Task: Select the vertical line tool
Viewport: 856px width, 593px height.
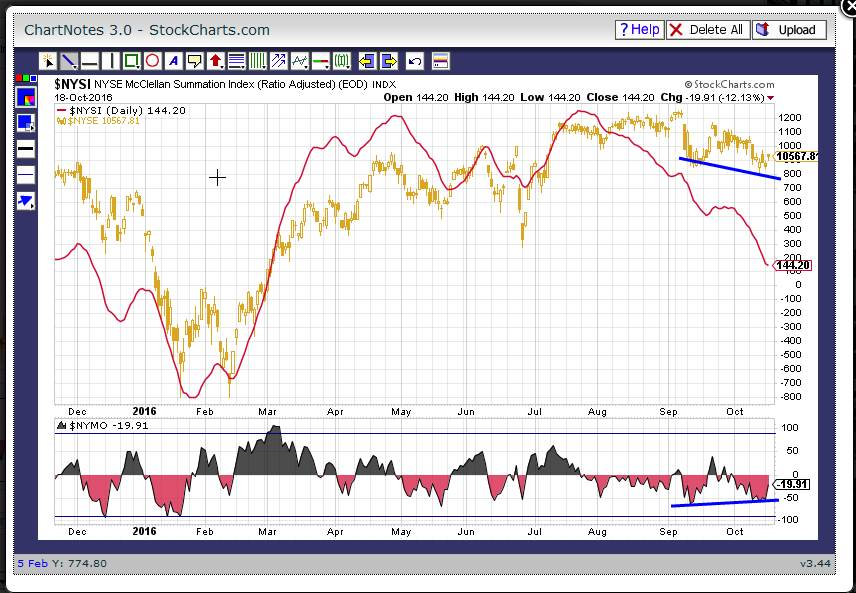Action: click(111, 60)
